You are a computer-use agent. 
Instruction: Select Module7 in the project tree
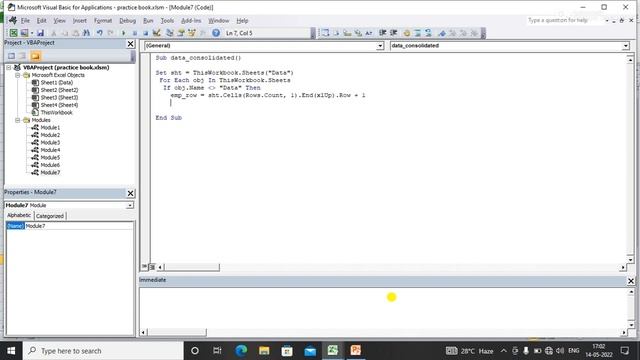click(x=50, y=172)
